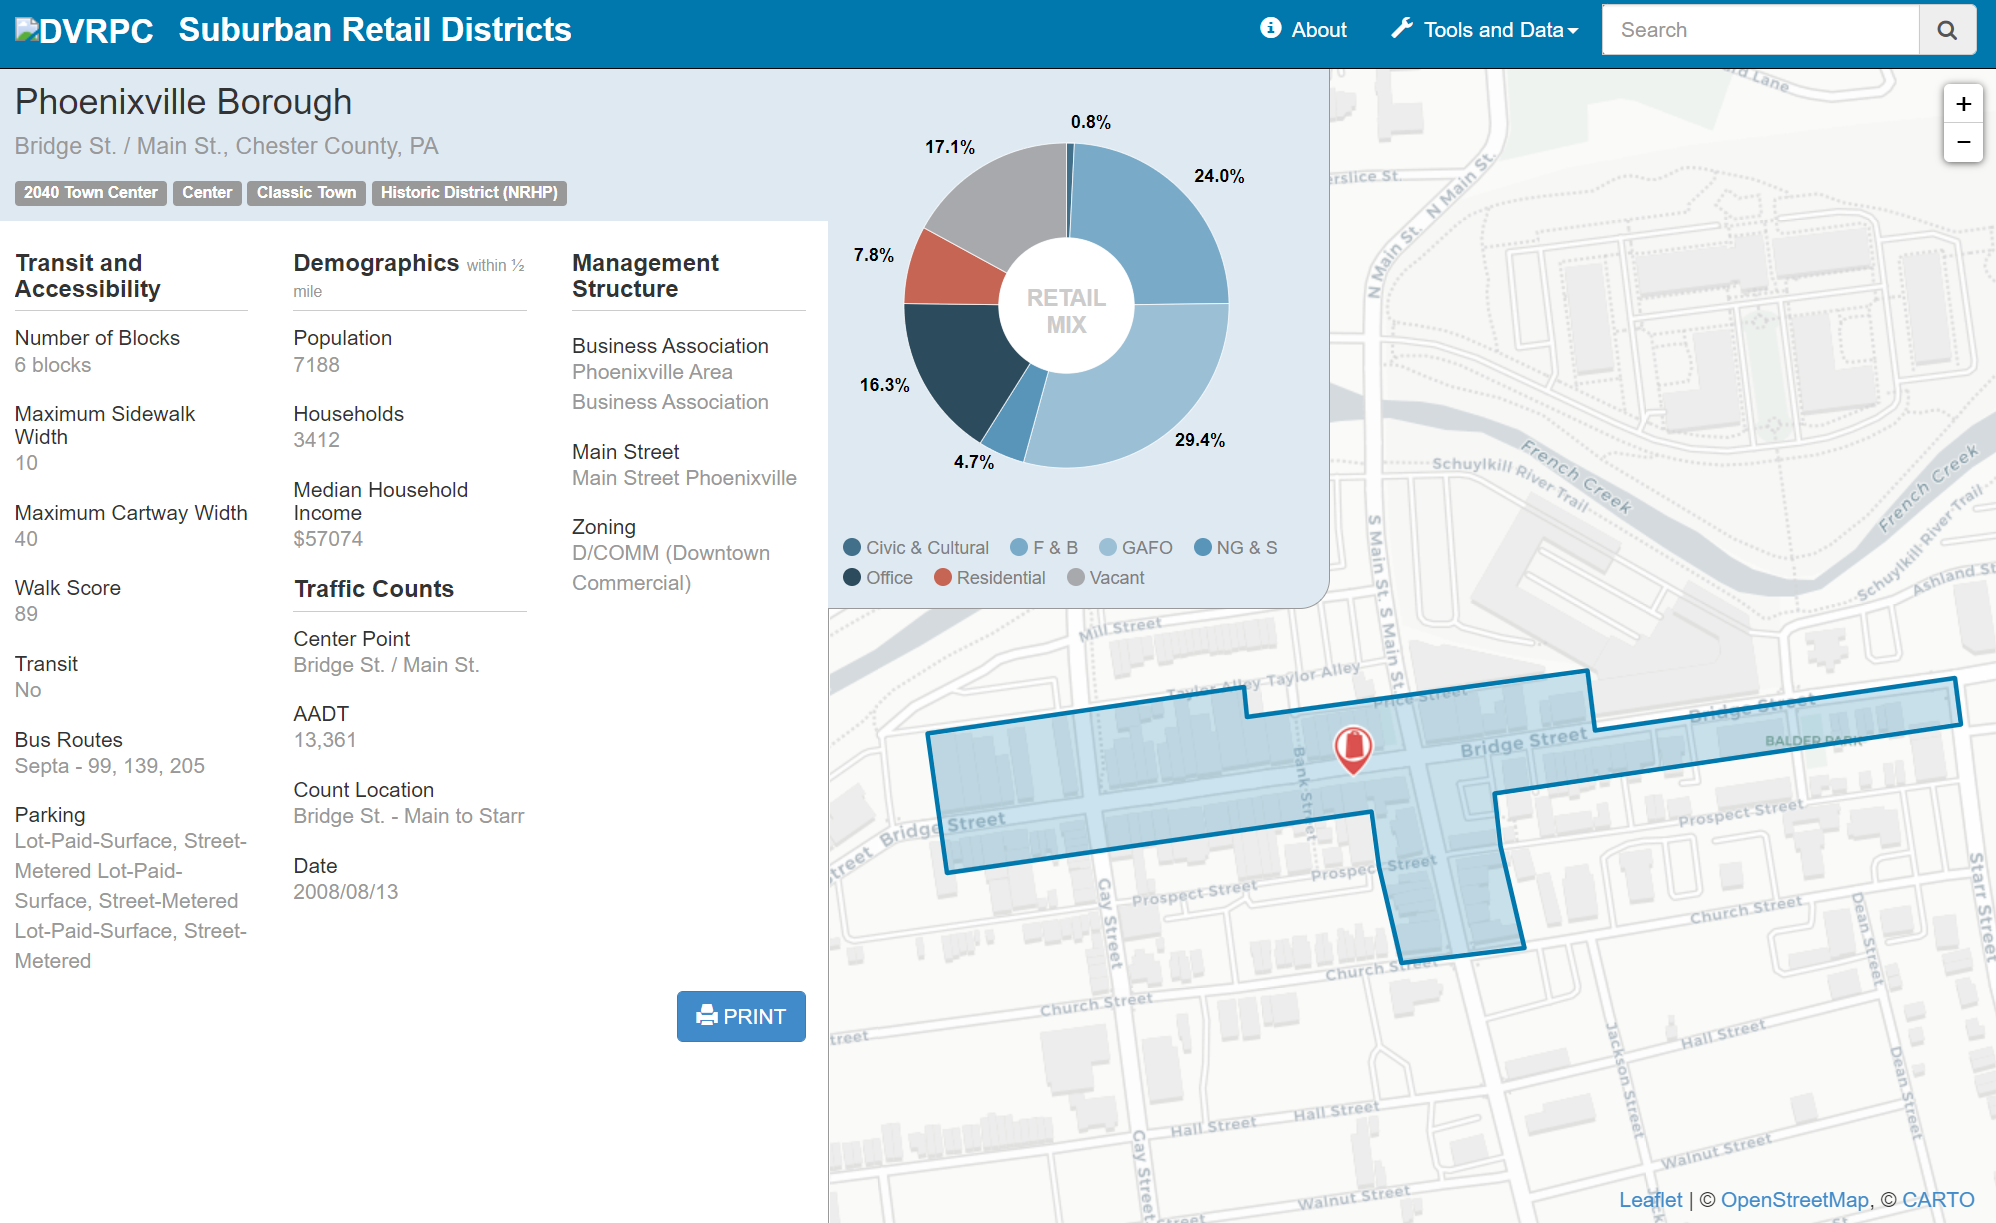1996x1223 pixels.
Task: Click the wrench Tools icon
Action: [1402, 29]
